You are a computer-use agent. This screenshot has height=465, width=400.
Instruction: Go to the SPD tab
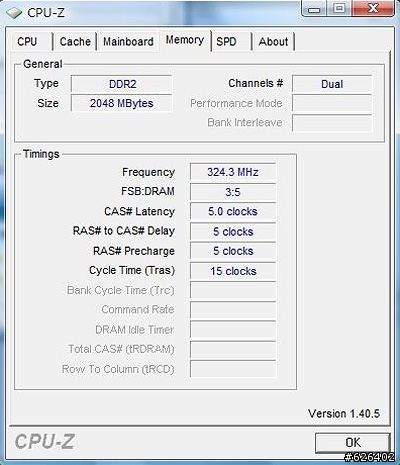point(231,42)
